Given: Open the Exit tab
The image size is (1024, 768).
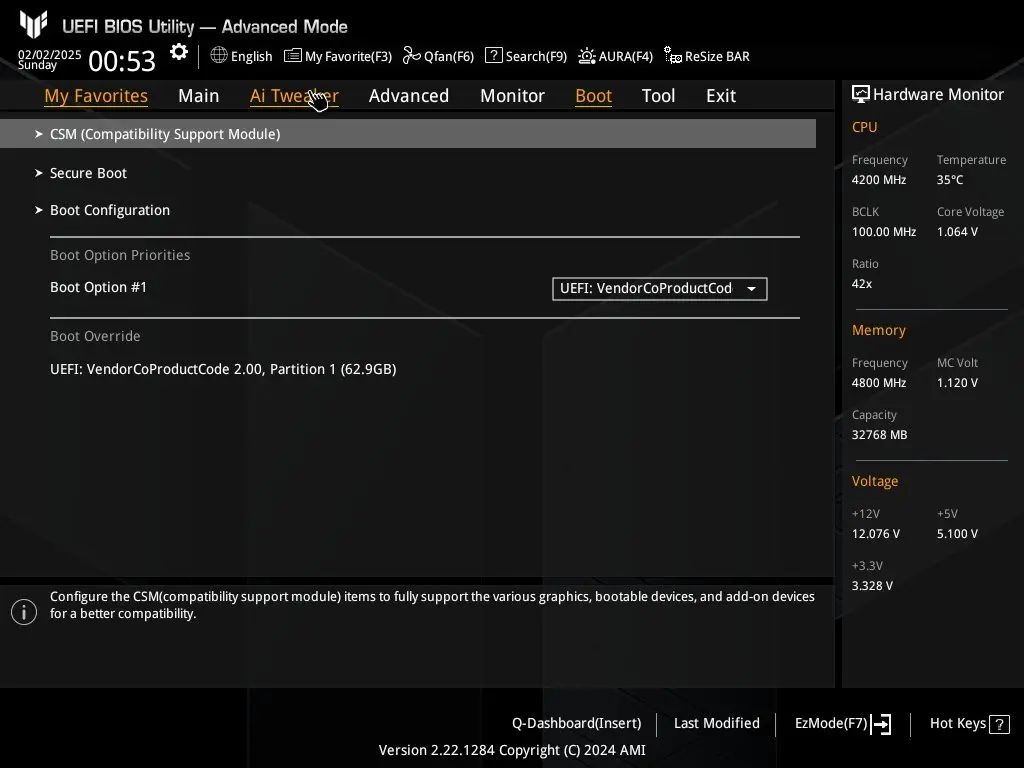Looking at the screenshot, I should click(721, 96).
